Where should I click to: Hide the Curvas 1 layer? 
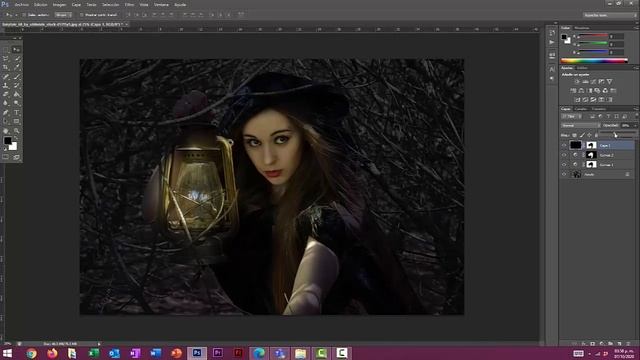coord(564,164)
